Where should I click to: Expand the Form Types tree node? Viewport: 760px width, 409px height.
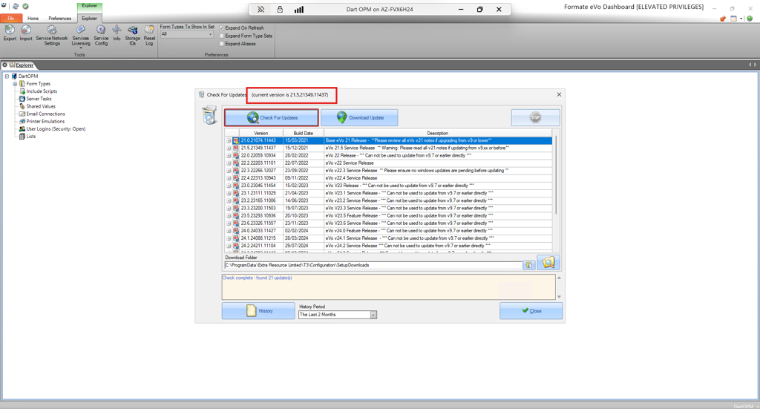pyautogui.click(x=15, y=84)
